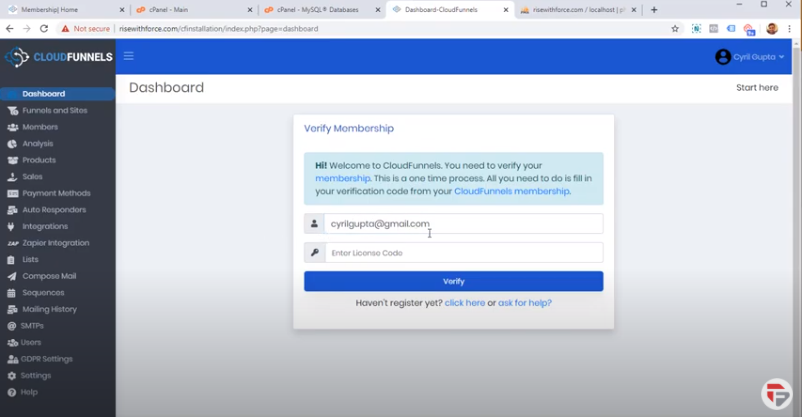Click the hamburger menu icon in header

click(128, 56)
